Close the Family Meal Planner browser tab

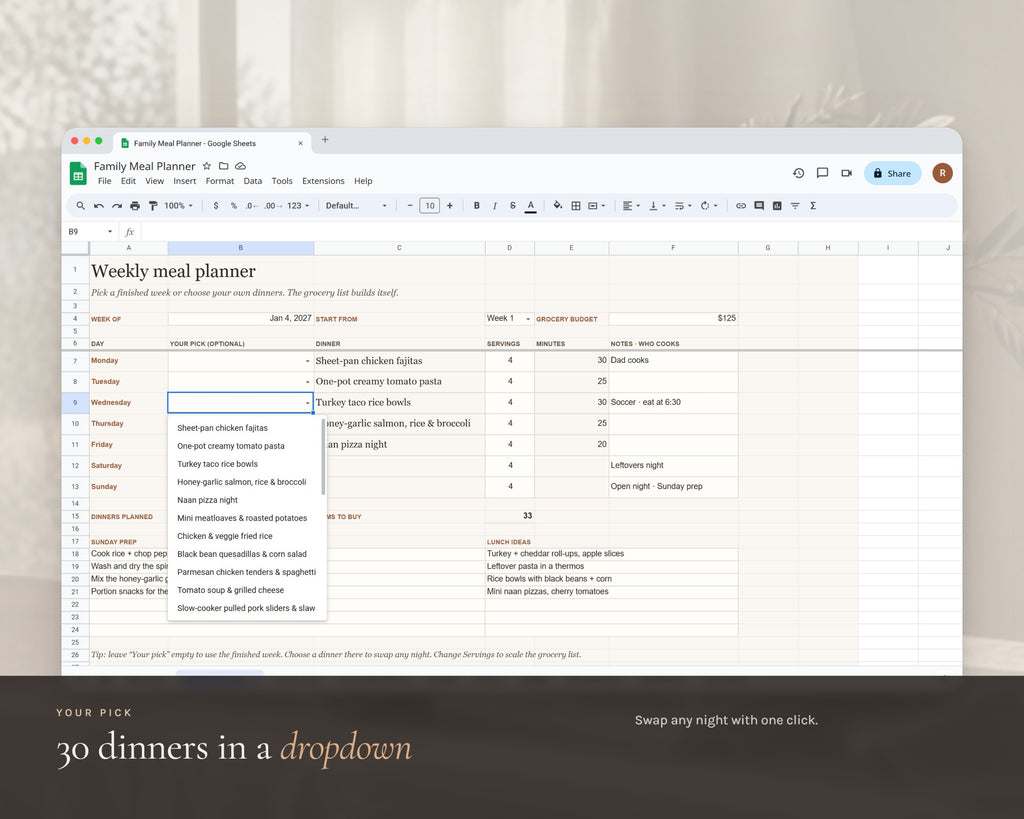click(x=300, y=143)
